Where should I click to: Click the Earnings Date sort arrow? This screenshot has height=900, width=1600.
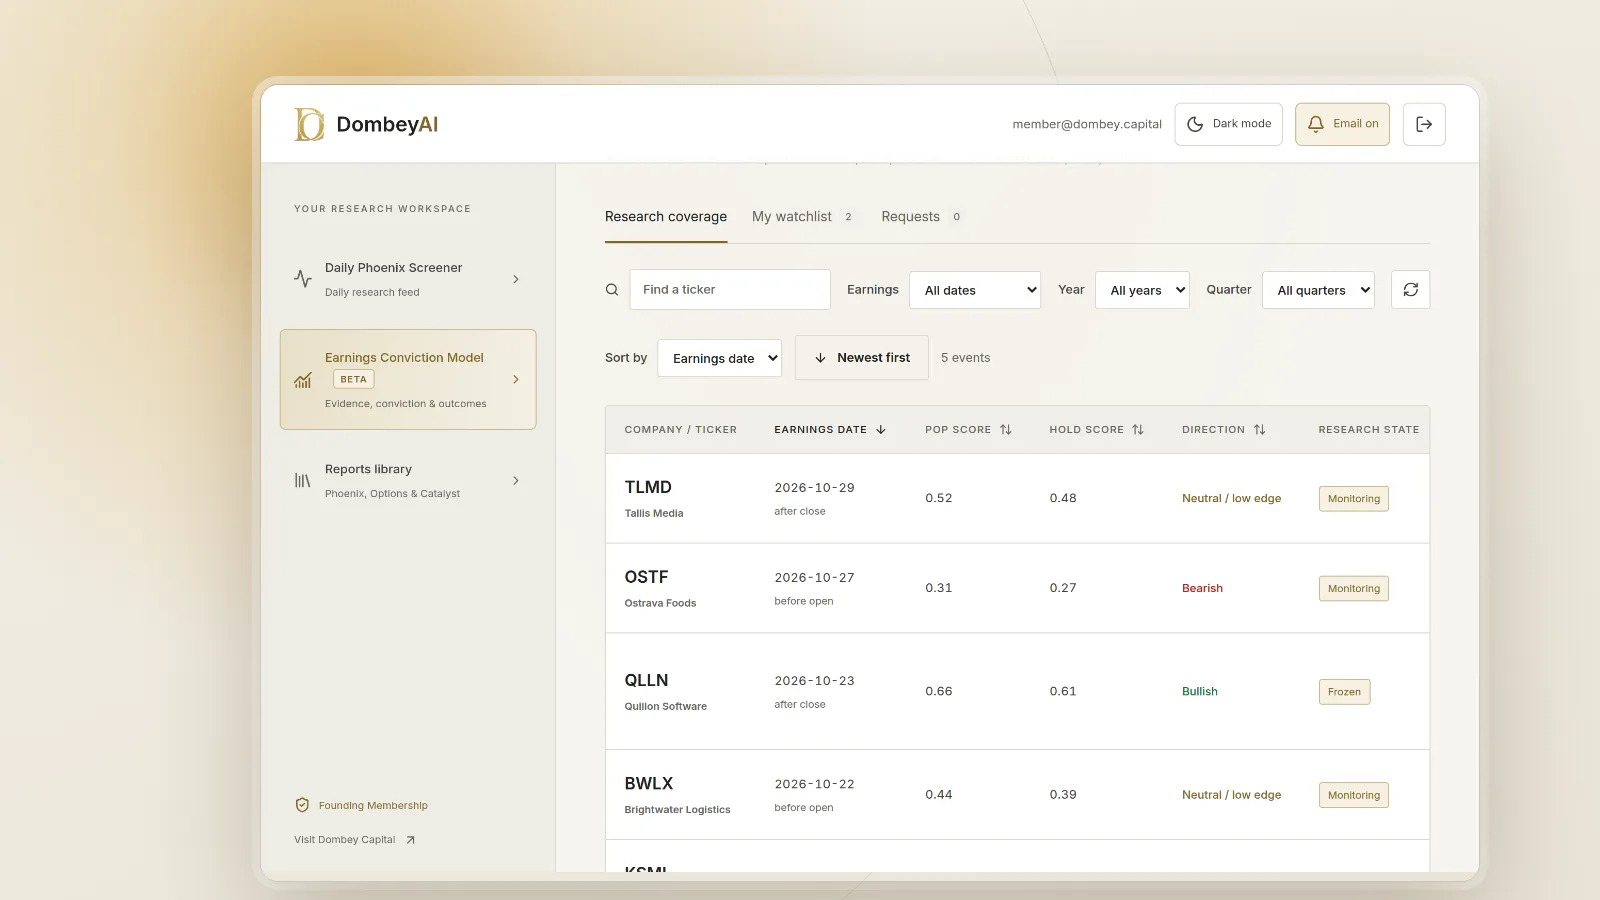[x=881, y=430]
